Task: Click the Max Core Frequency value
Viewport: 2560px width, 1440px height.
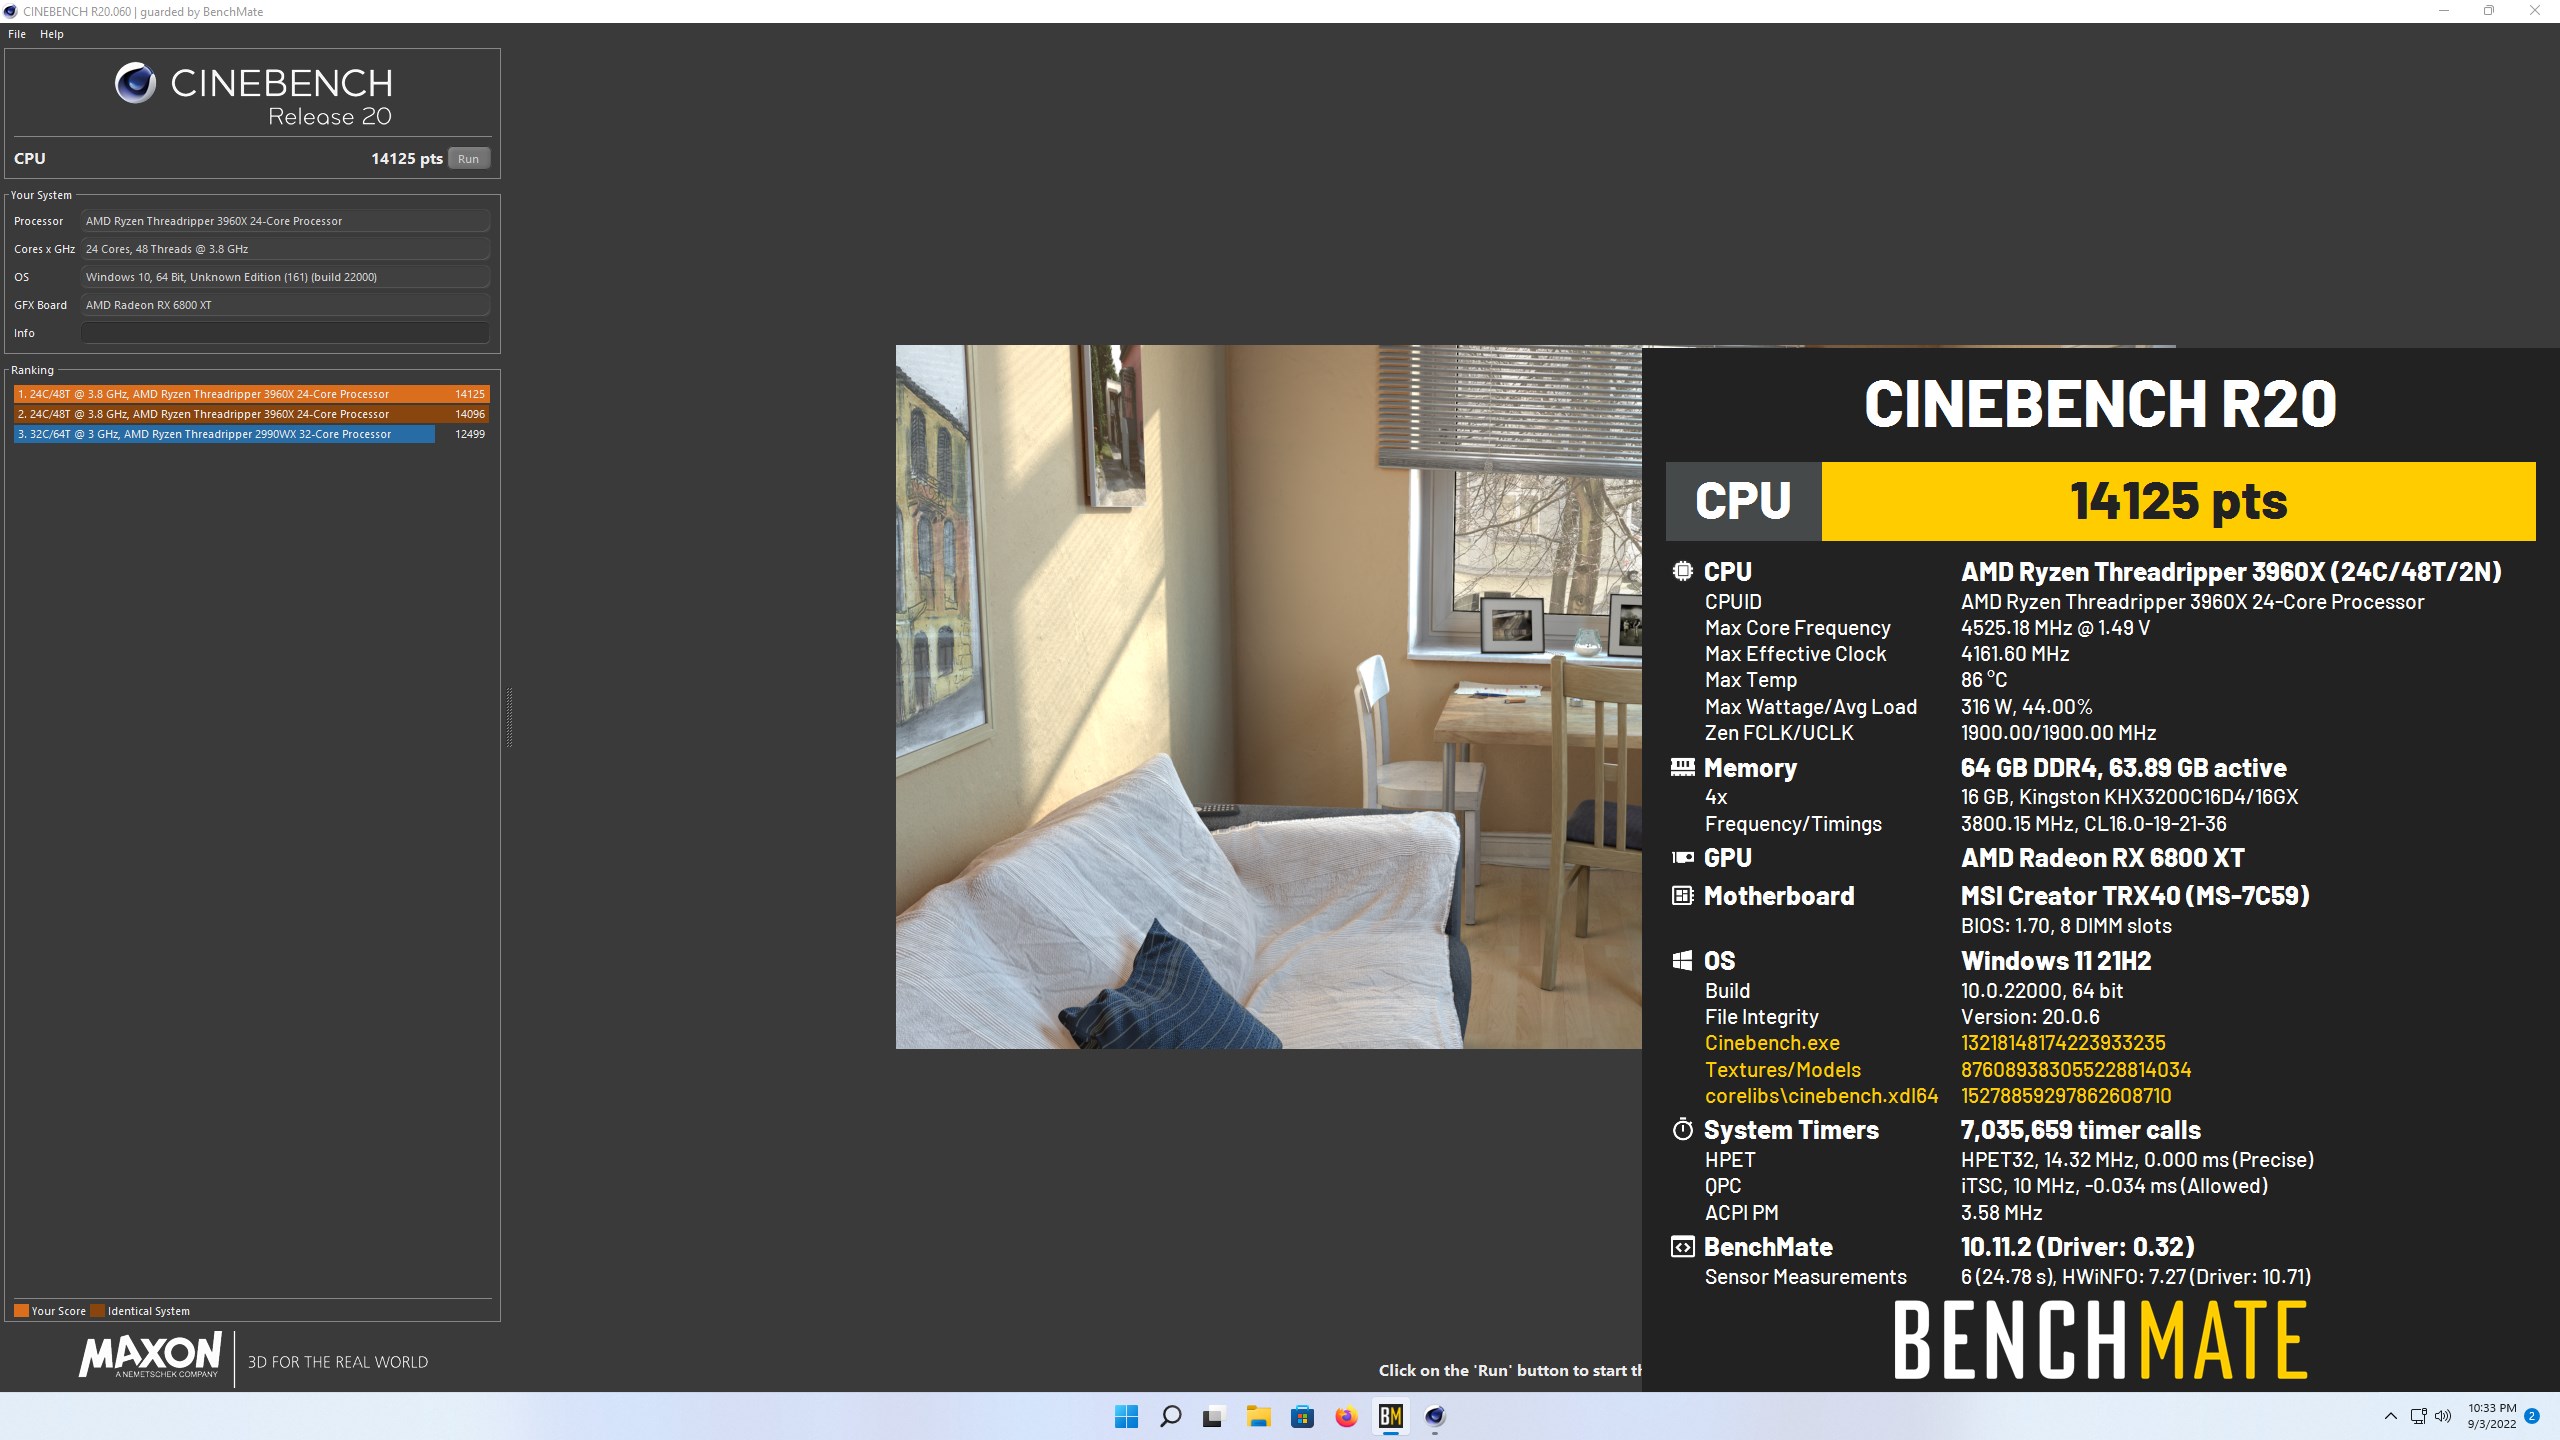Action: (x=2055, y=628)
